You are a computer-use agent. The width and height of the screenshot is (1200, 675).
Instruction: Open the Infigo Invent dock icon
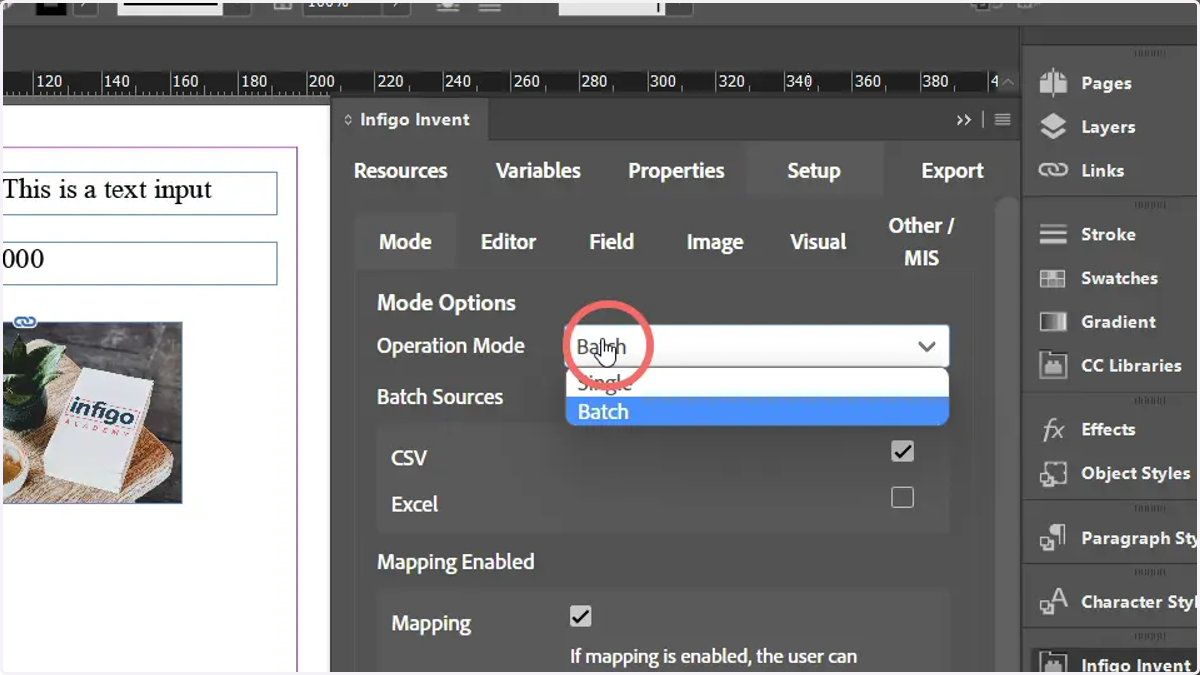(x=1053, y=664)
